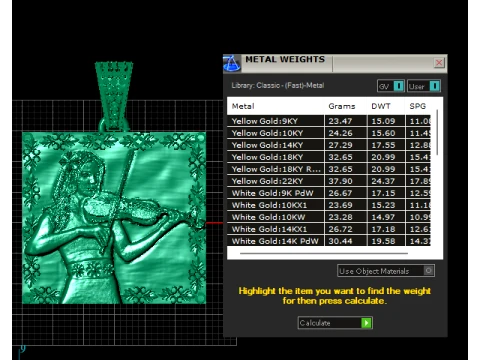
Task: Click the 26.67 grams value
Action: pyautogui.click(x=340, y=193)
